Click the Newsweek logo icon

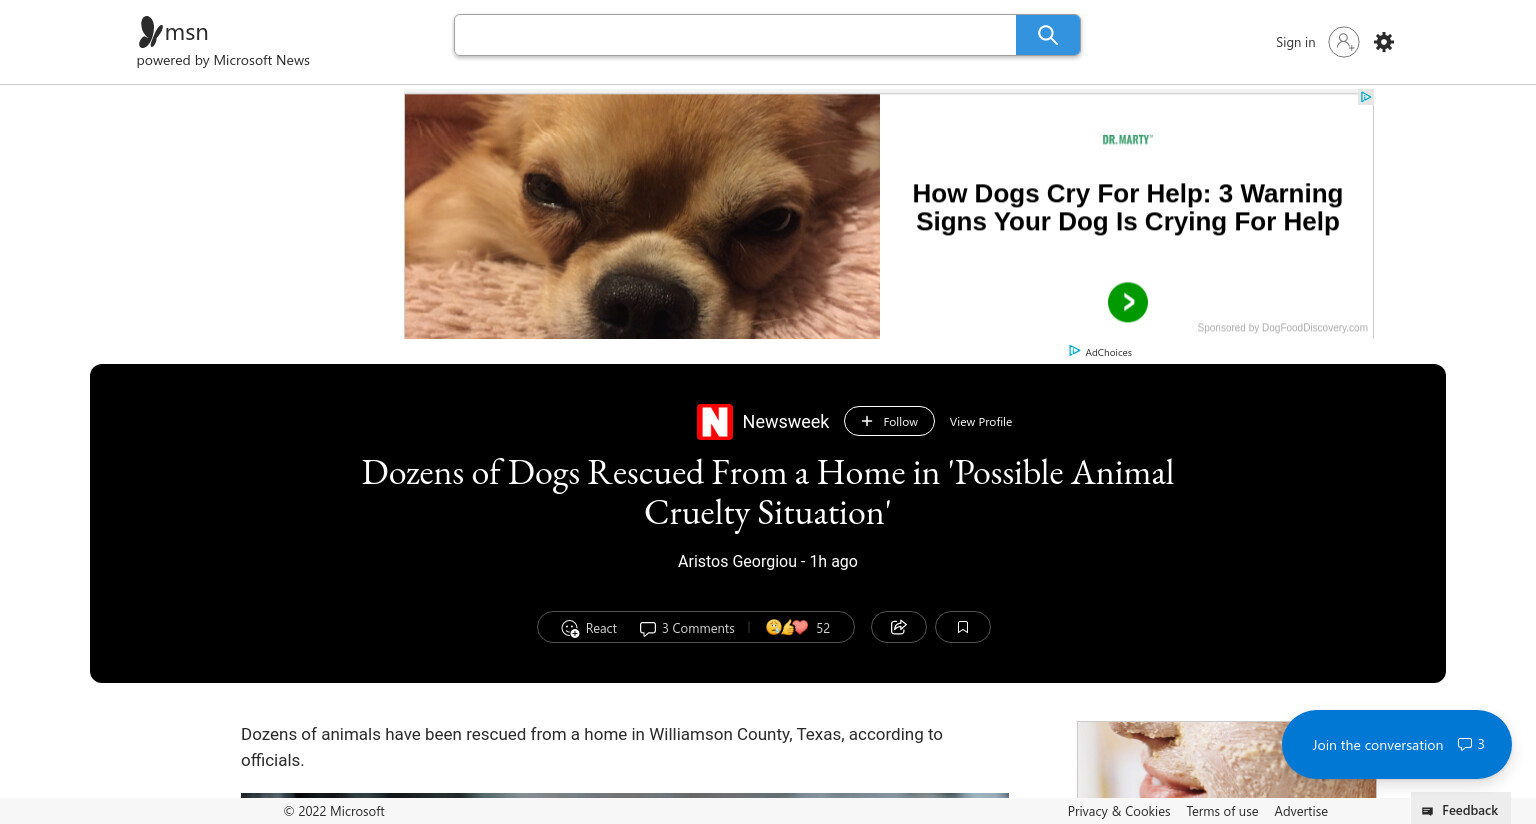coord(715,422)
